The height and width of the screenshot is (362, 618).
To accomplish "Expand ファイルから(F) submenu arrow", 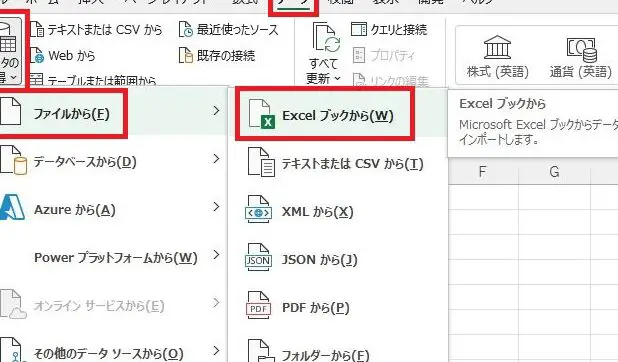I will click(216, 110).
